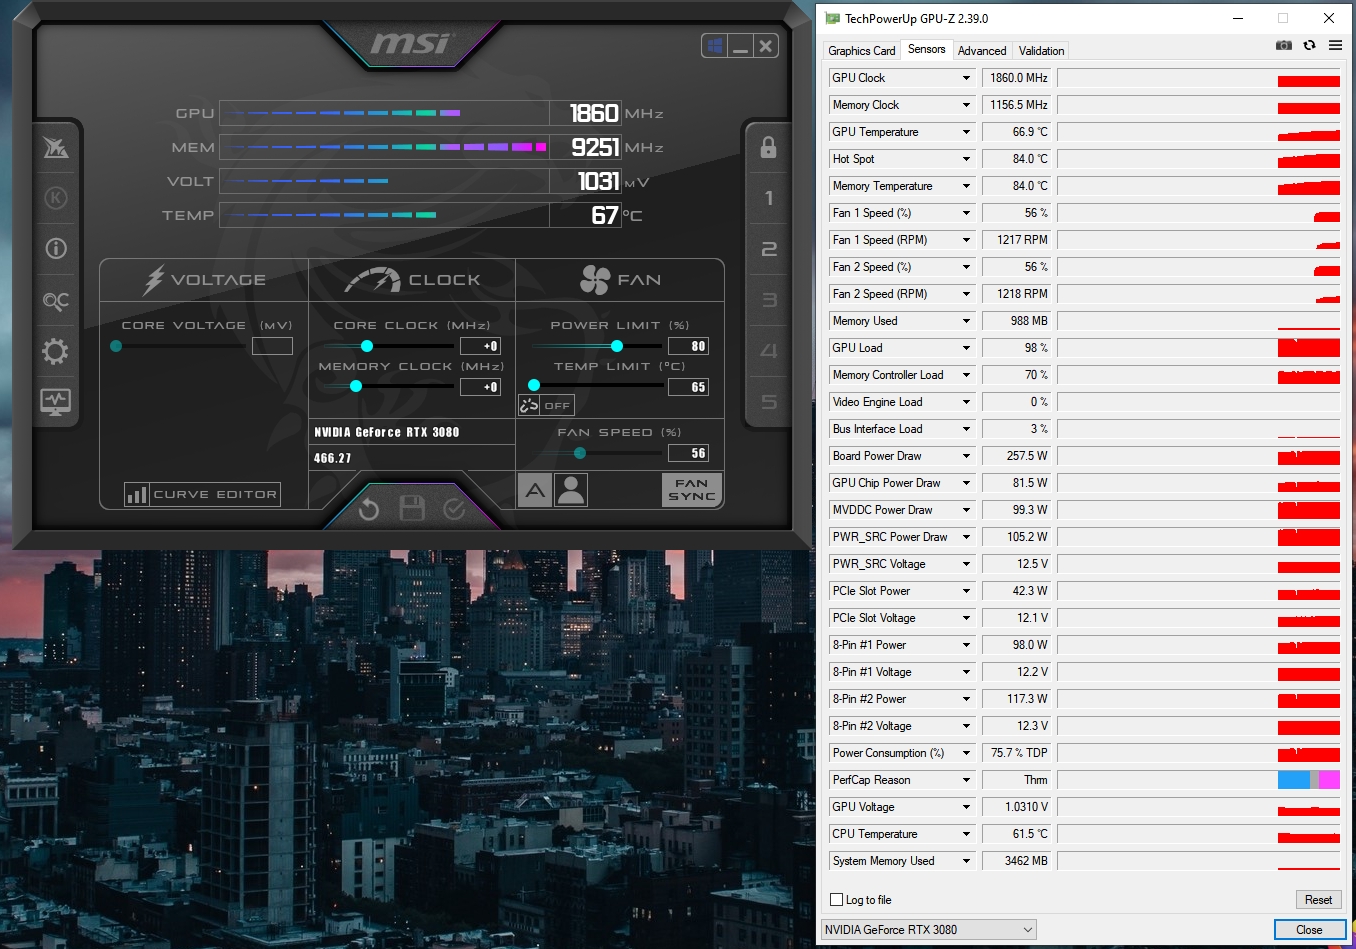Click the Fan Sync button

(692, 490)
